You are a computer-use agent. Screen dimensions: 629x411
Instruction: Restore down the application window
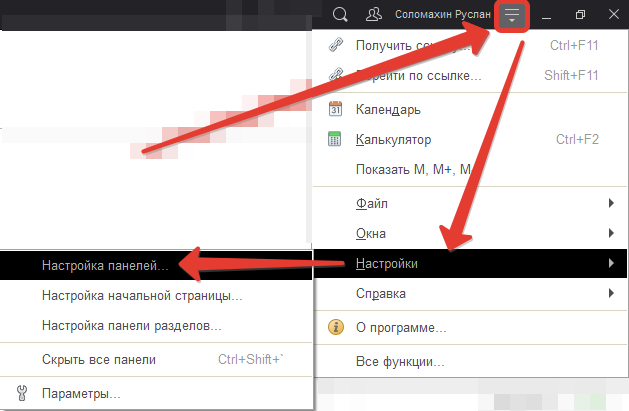(580, 15)
